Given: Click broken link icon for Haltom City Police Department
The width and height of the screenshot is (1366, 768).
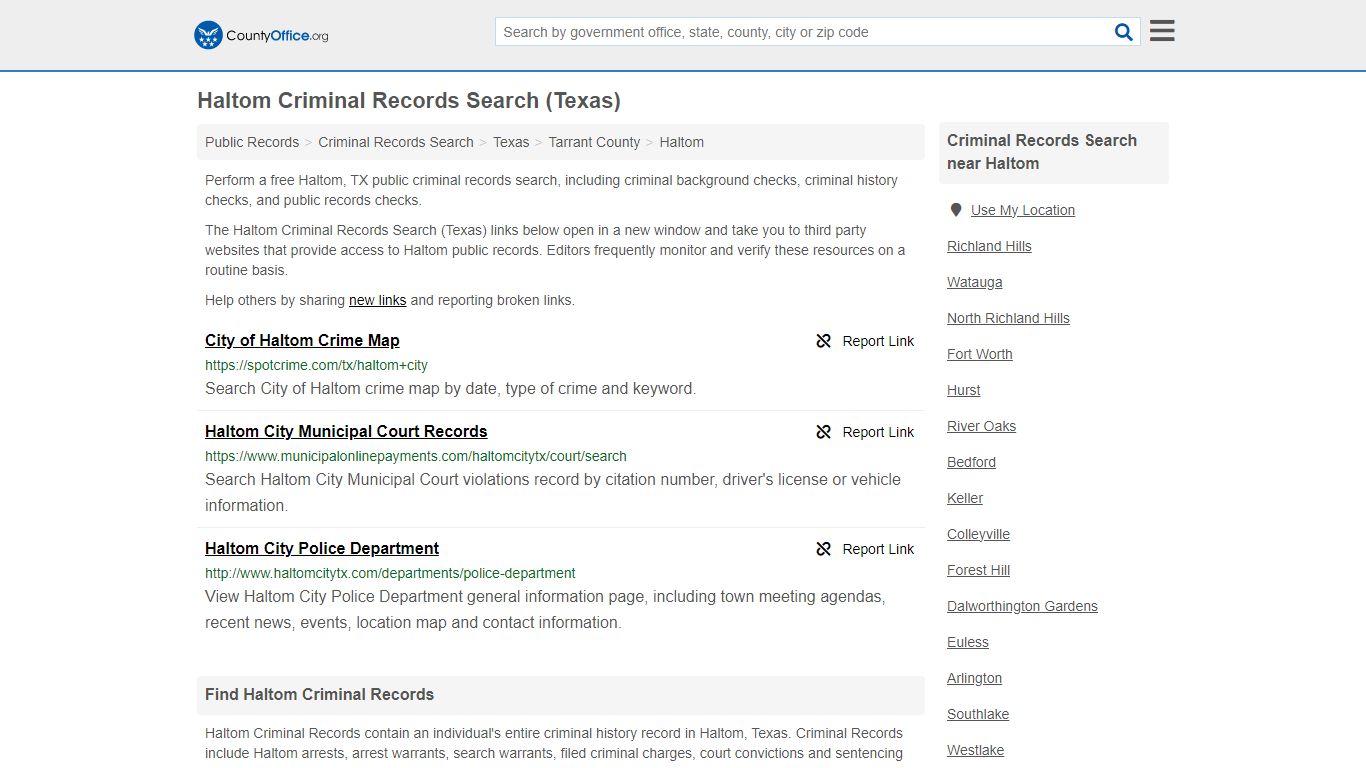Looking at the screenshot, I should point(823,549).
